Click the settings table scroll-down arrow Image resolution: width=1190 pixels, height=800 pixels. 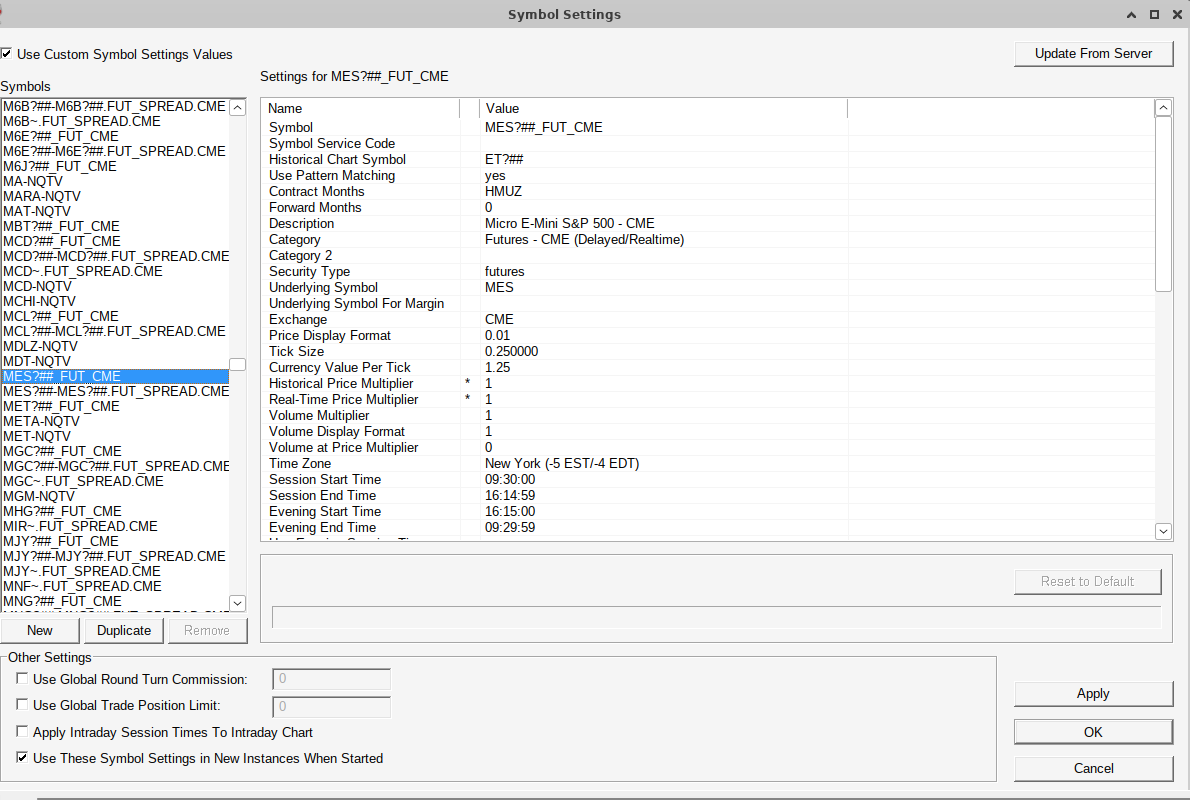1163,531
